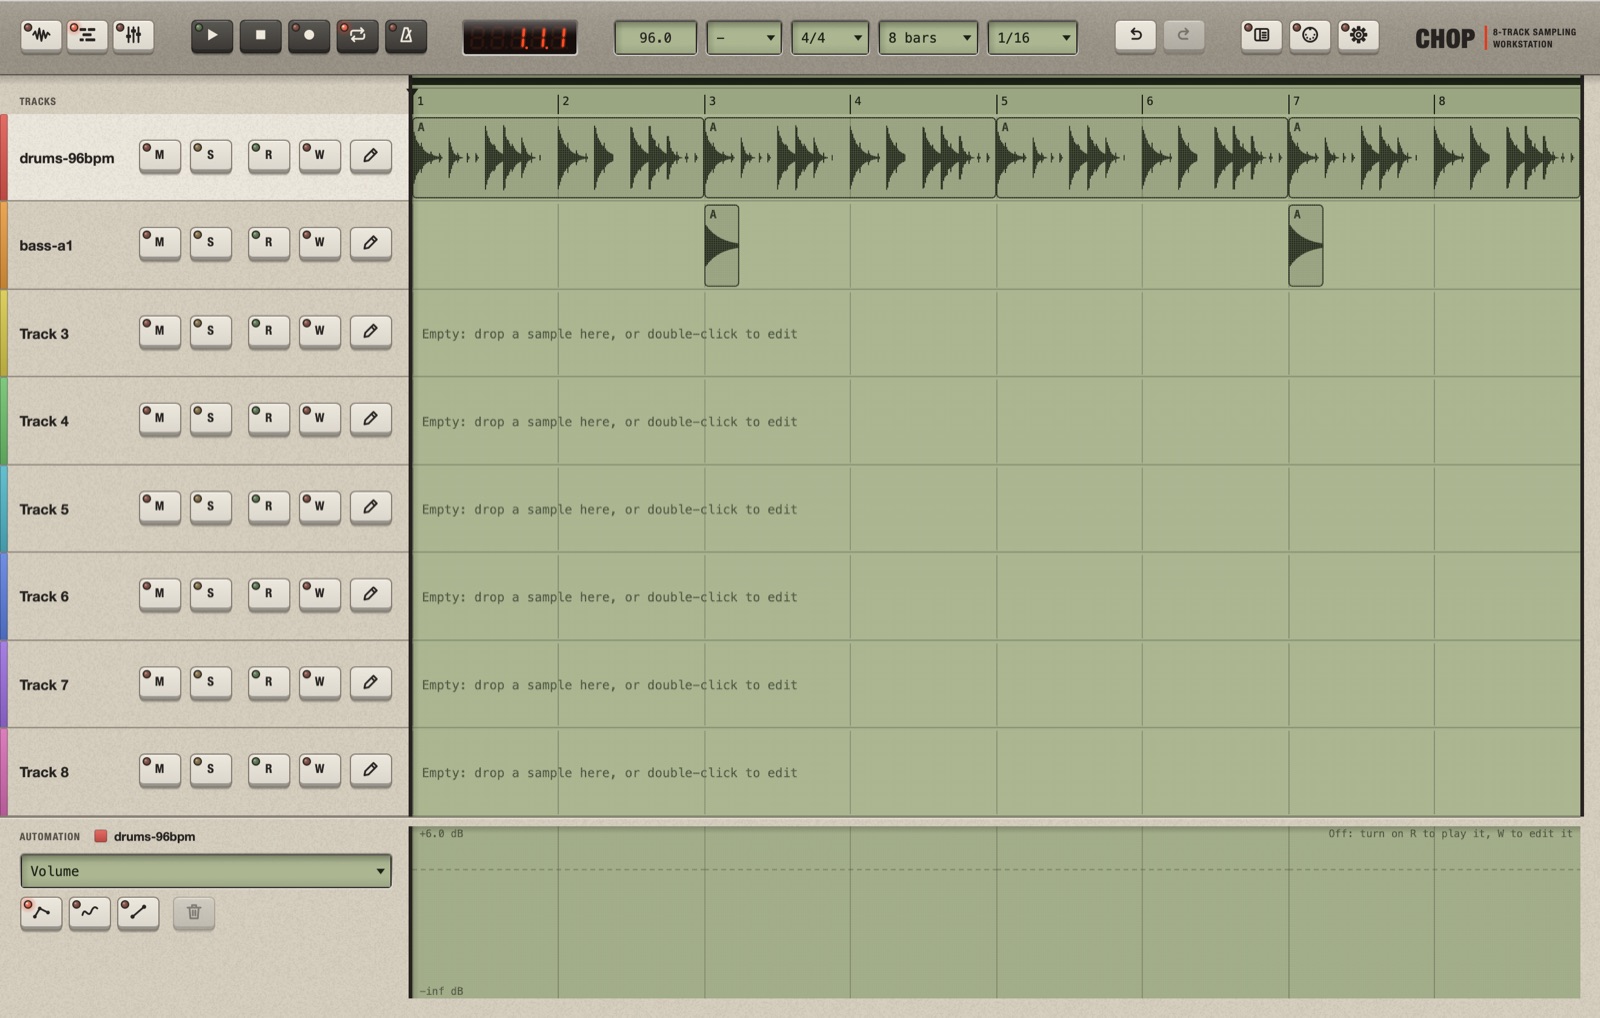
Task: Open the pencil editor for Track 8
Action: [x=370, y=770]
